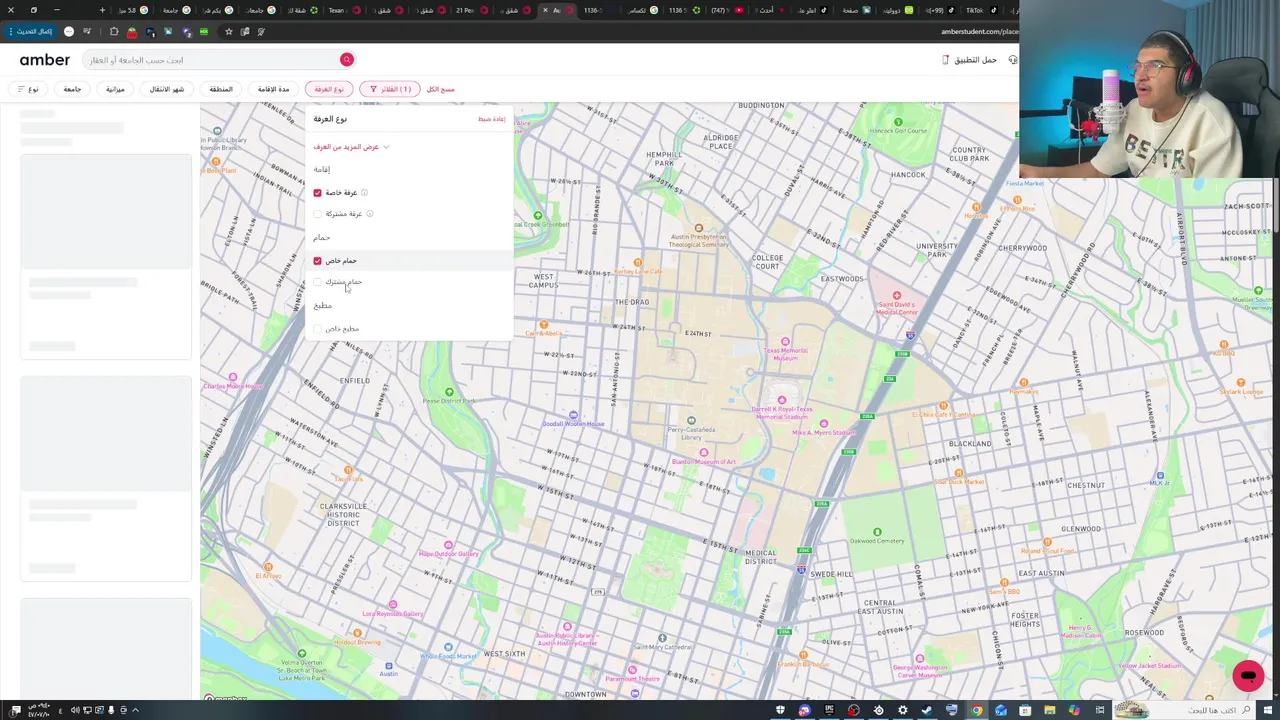This screenshot has width=1280, height=720.
Task: Click Hancock Golf Course green marker
Action: 898,122
